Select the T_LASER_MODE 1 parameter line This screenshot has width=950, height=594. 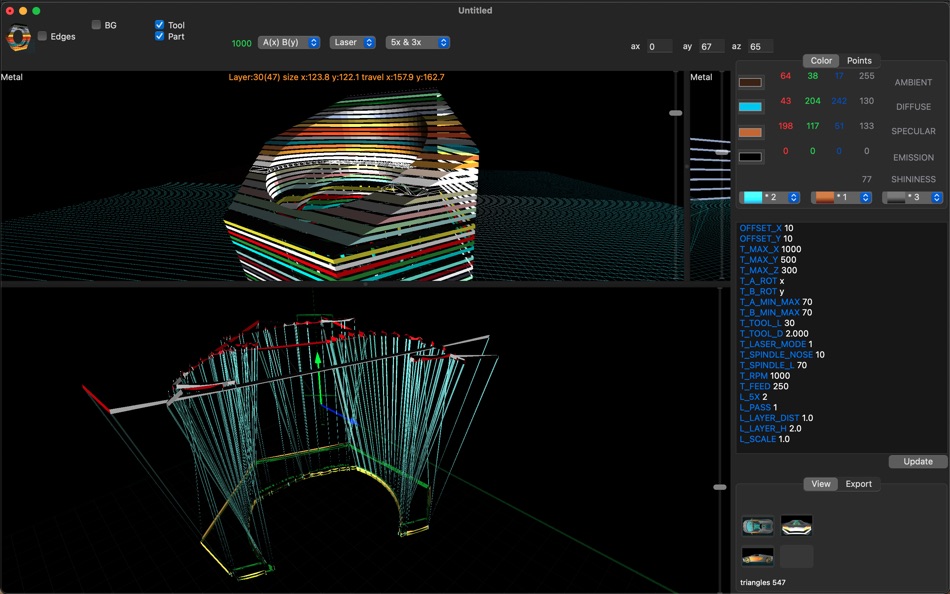click(x=776, y=344)
